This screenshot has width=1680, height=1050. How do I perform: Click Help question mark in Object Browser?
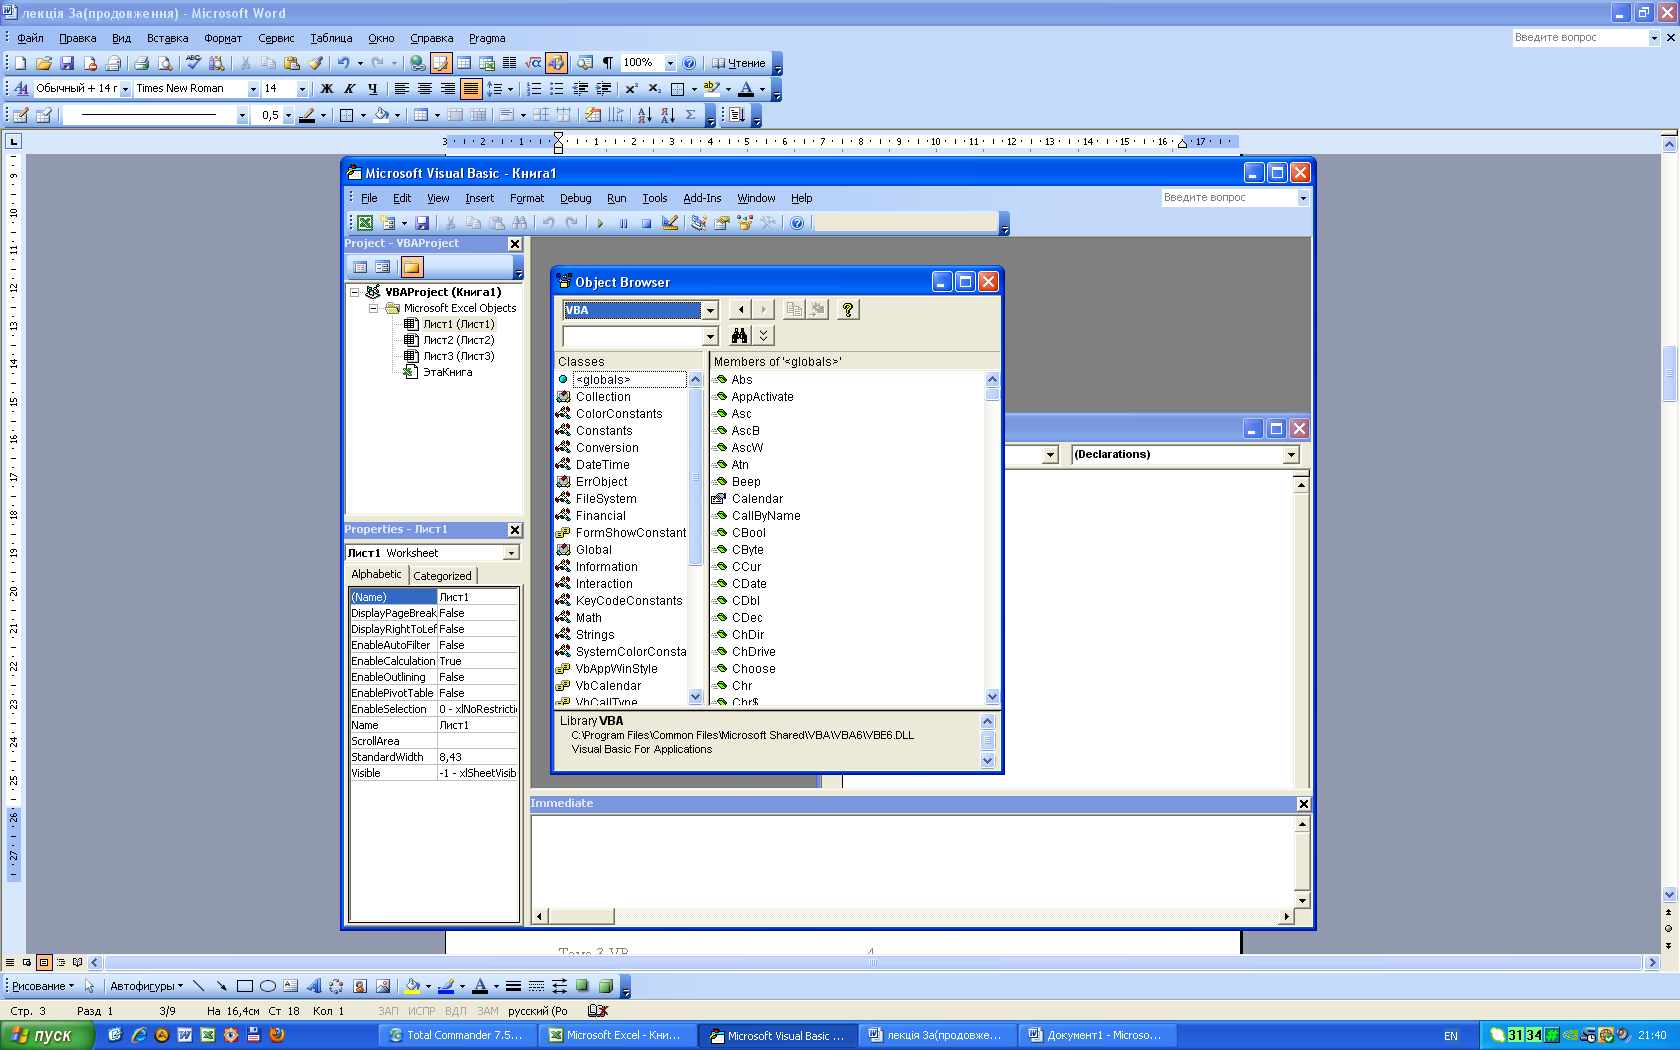848,310
